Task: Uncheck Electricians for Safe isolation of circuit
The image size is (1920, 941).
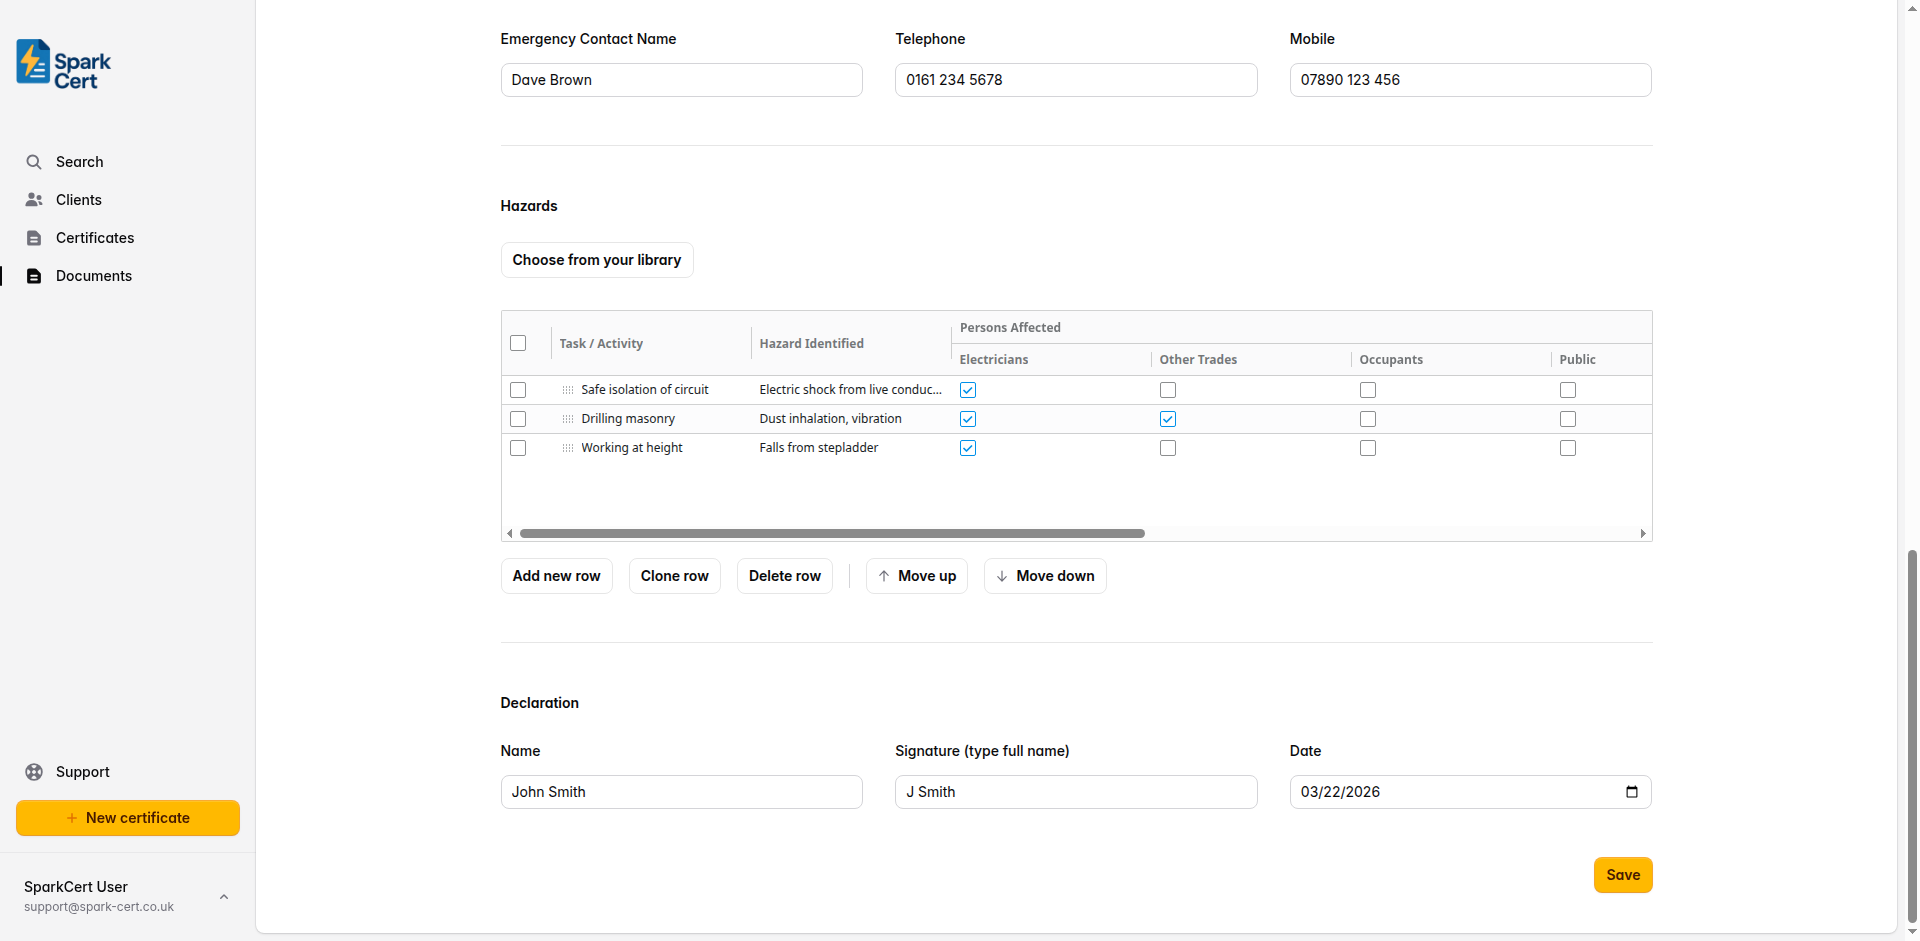Action: coord(967,389)
